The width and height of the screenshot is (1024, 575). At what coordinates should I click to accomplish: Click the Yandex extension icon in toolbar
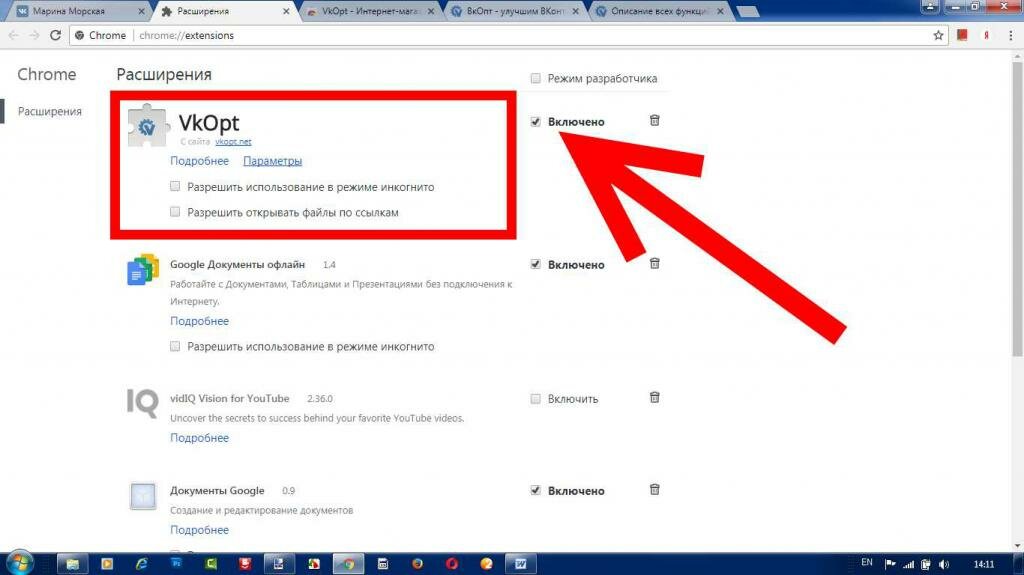(986, 35)
